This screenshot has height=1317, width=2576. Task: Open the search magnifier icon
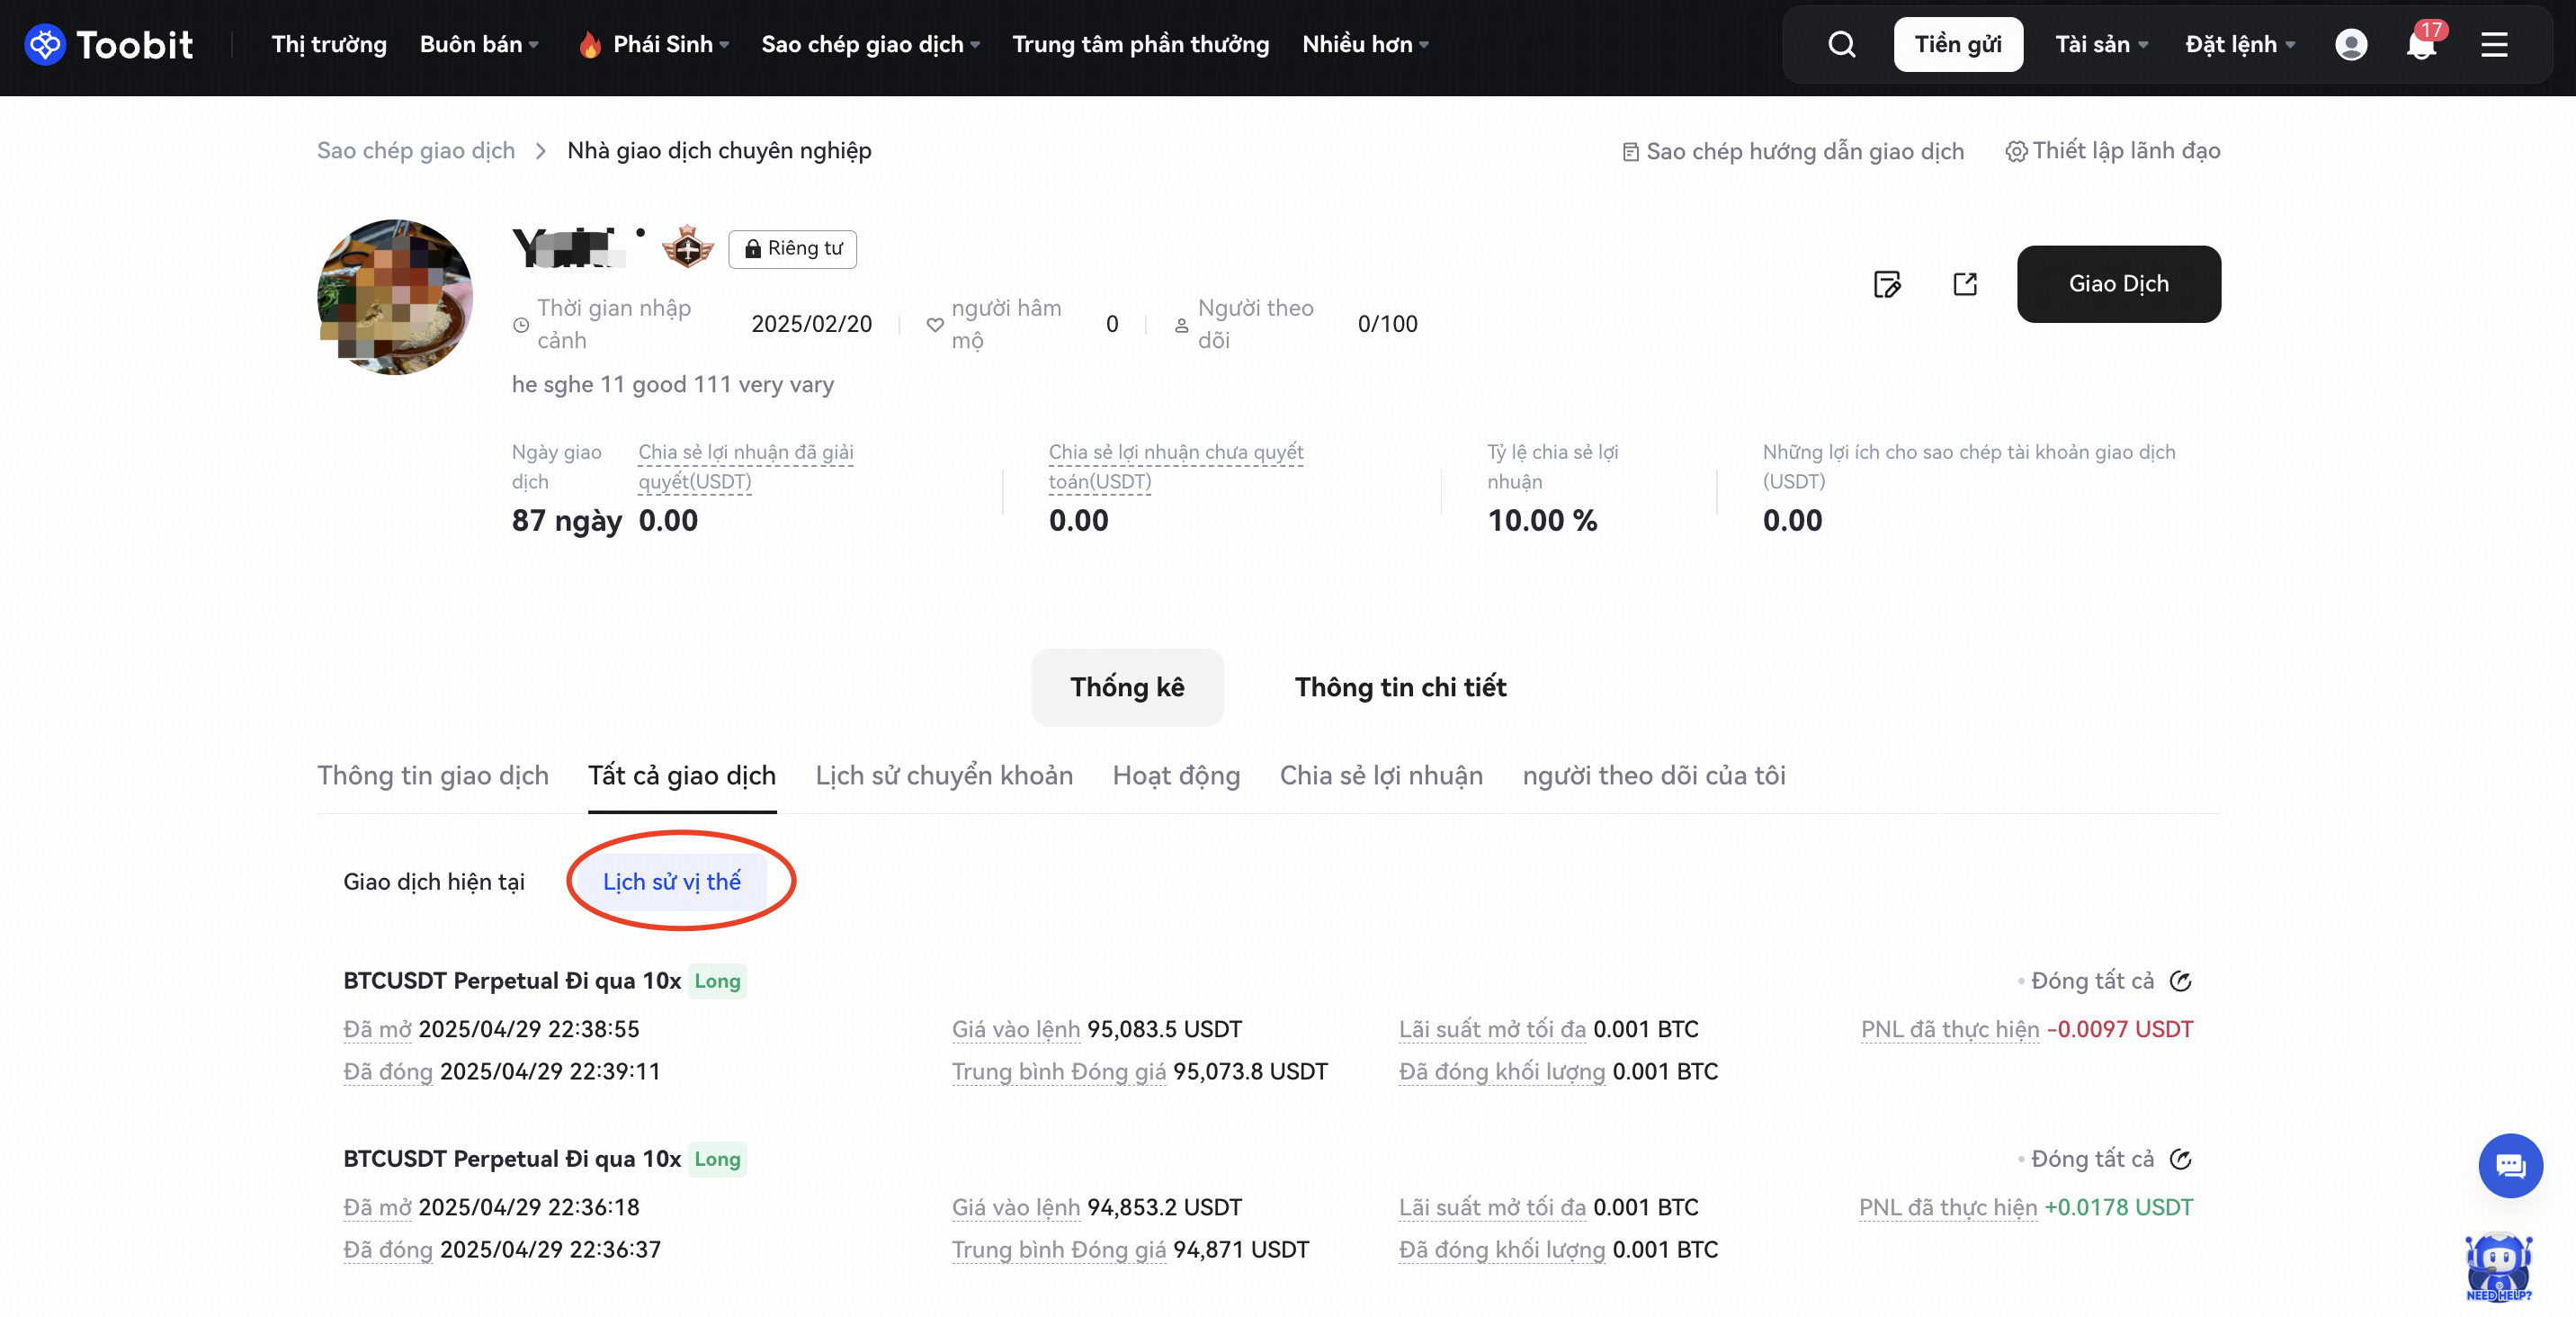(1841, 45)
